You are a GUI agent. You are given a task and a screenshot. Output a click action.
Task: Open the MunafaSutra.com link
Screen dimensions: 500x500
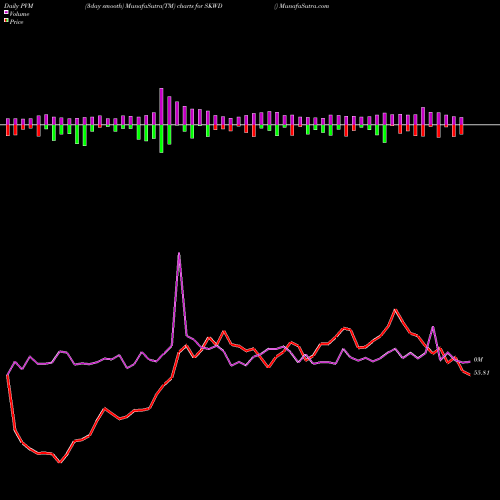(x=303, y=6)
